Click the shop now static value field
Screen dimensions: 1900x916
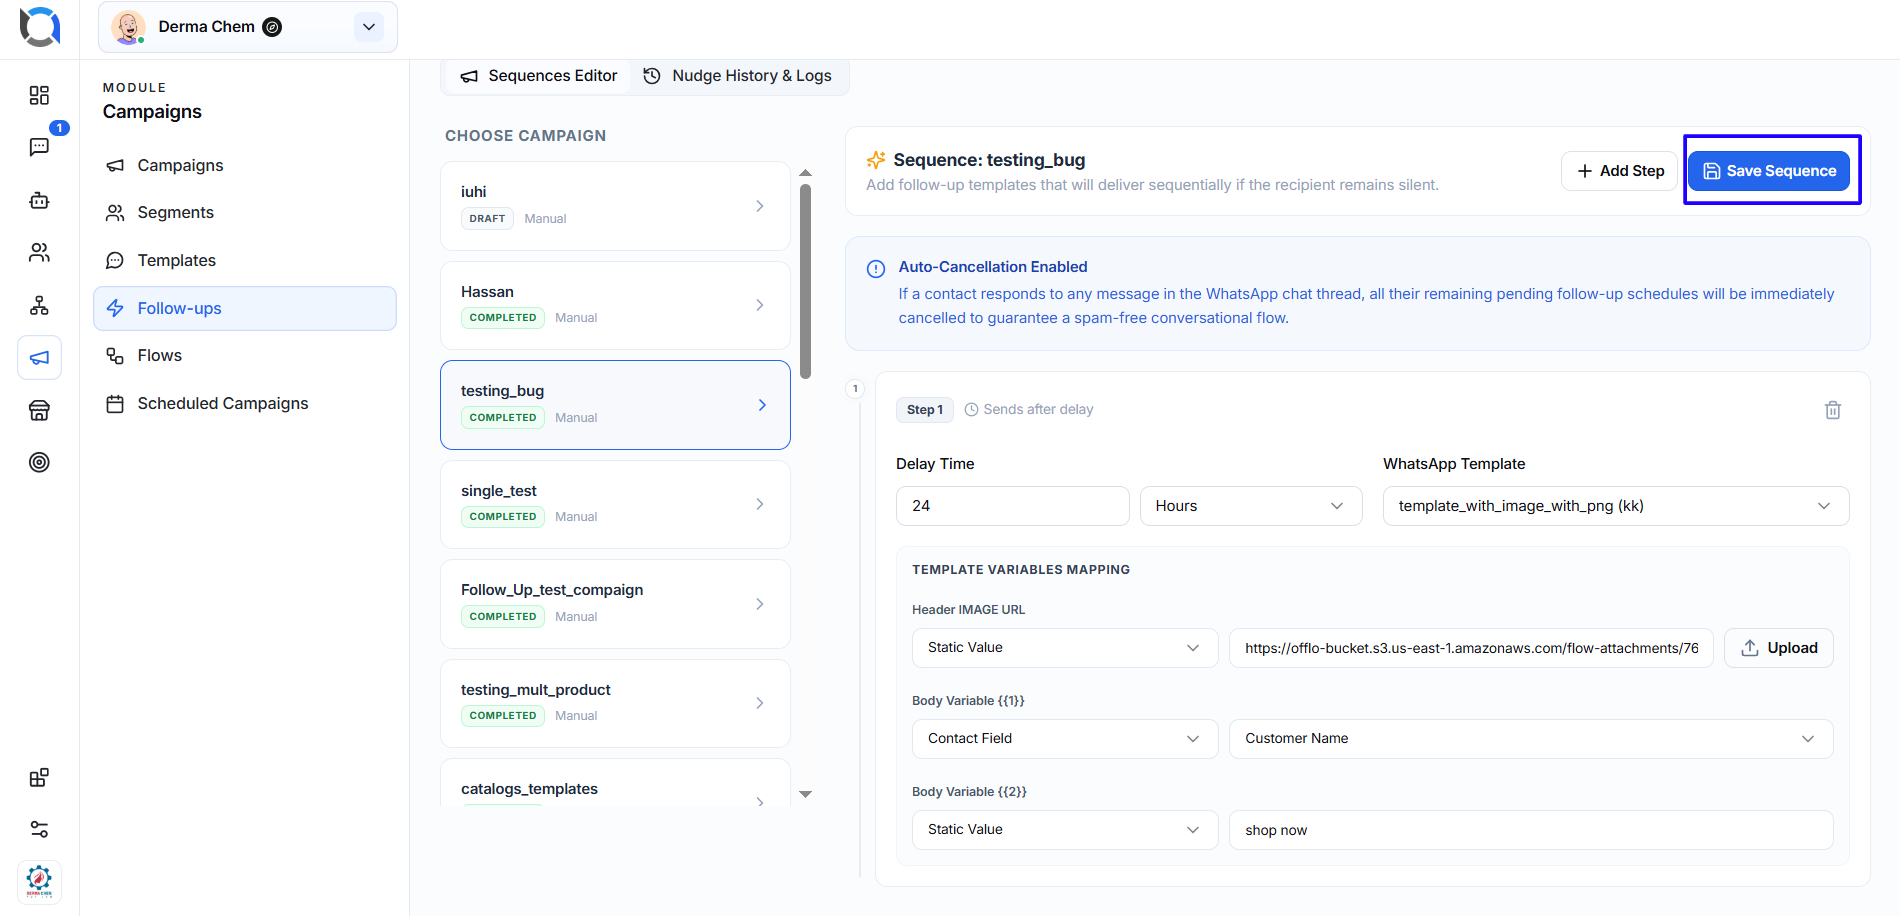(x=1531, y=830)
